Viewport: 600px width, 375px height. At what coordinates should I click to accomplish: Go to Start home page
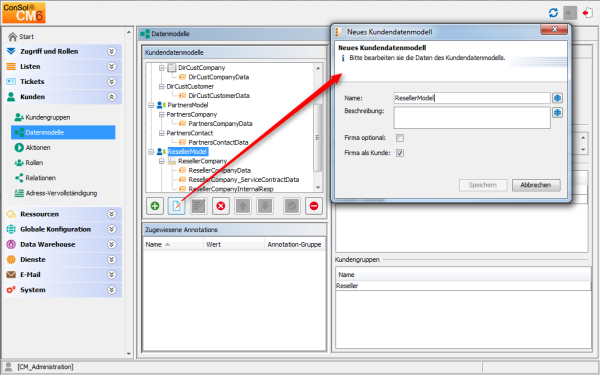point(21,36)
